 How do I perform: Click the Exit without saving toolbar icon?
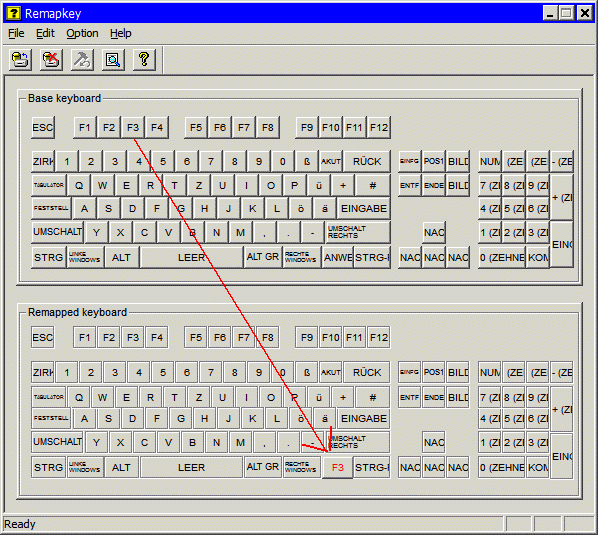[x=51, y=60]
